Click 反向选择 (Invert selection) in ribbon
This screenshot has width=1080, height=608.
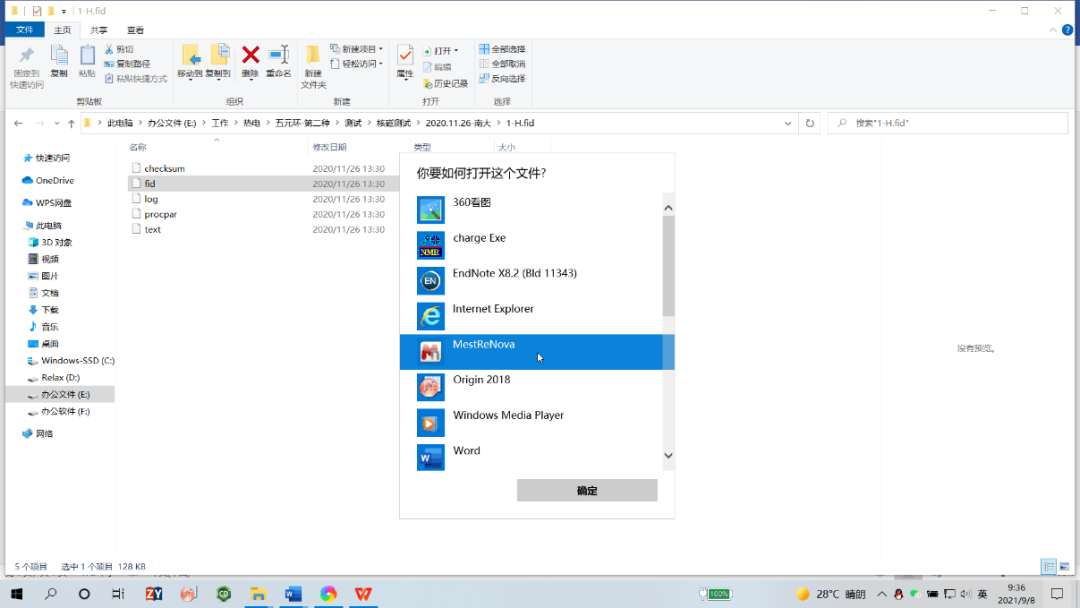[502, 78]
